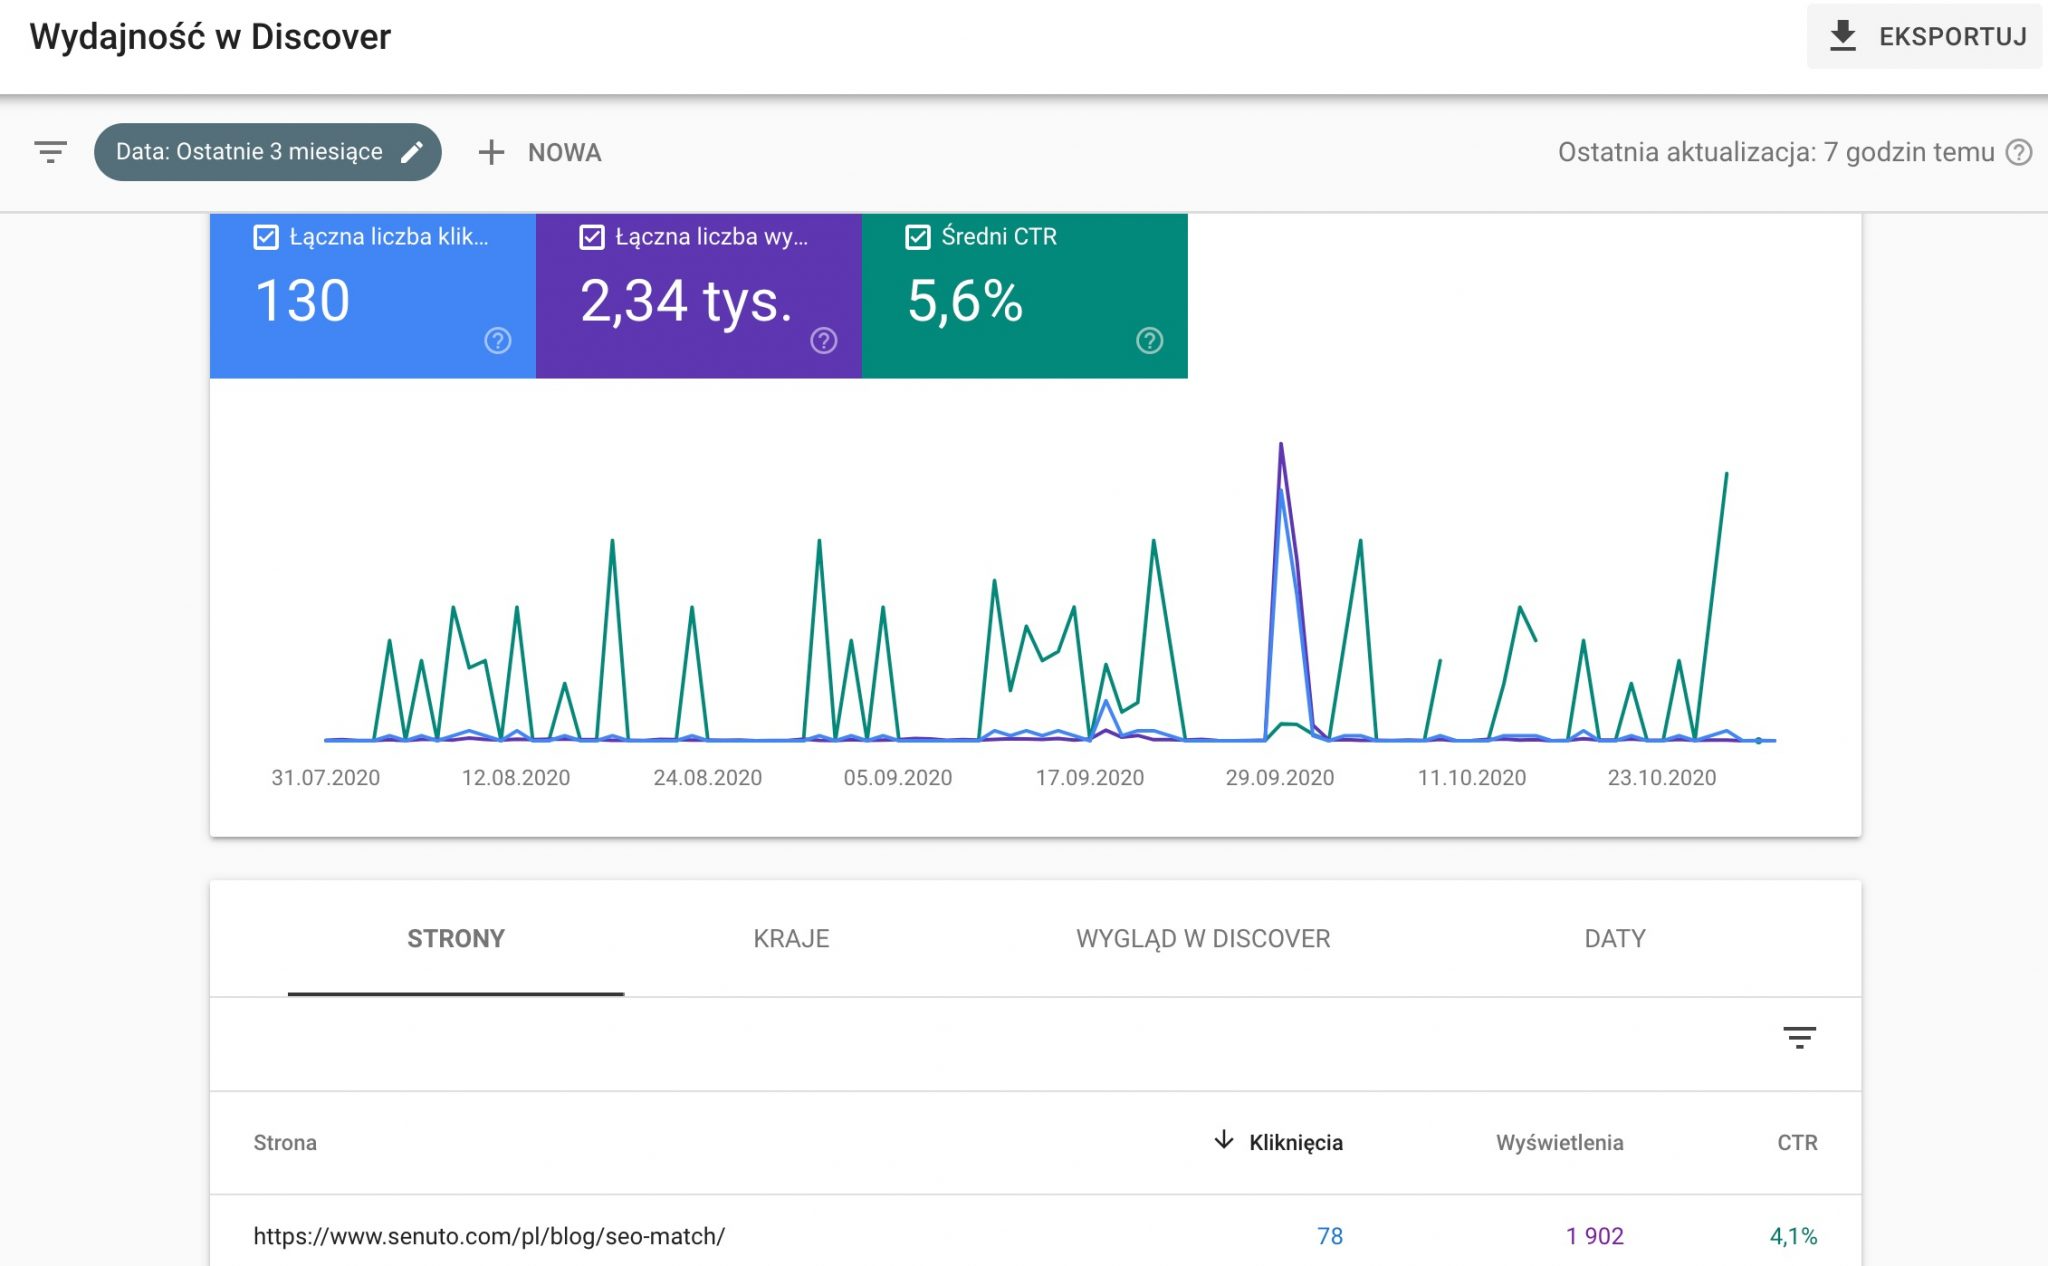Viewport: 2048px width, 1266px height.
Task: Toggle the 'Łączna liczba wy...' checkbox
Action: click(592, 237)
